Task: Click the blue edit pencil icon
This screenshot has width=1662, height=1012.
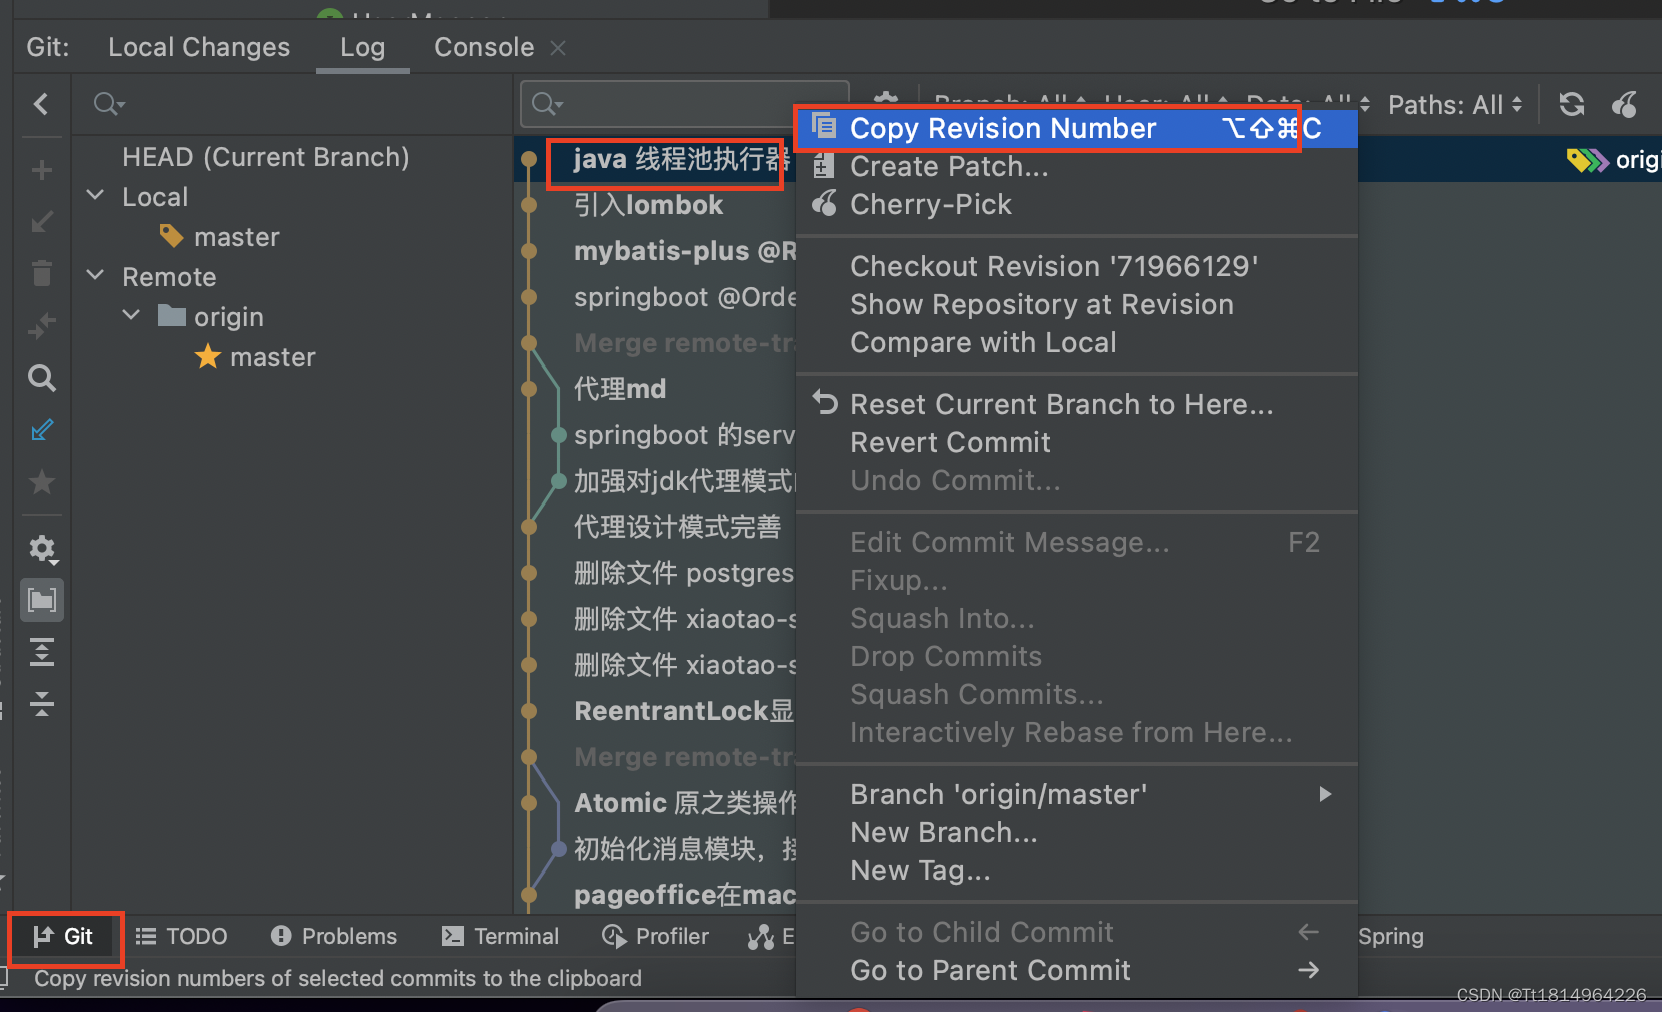Action: pyautogui.click(x=42, y=430)
